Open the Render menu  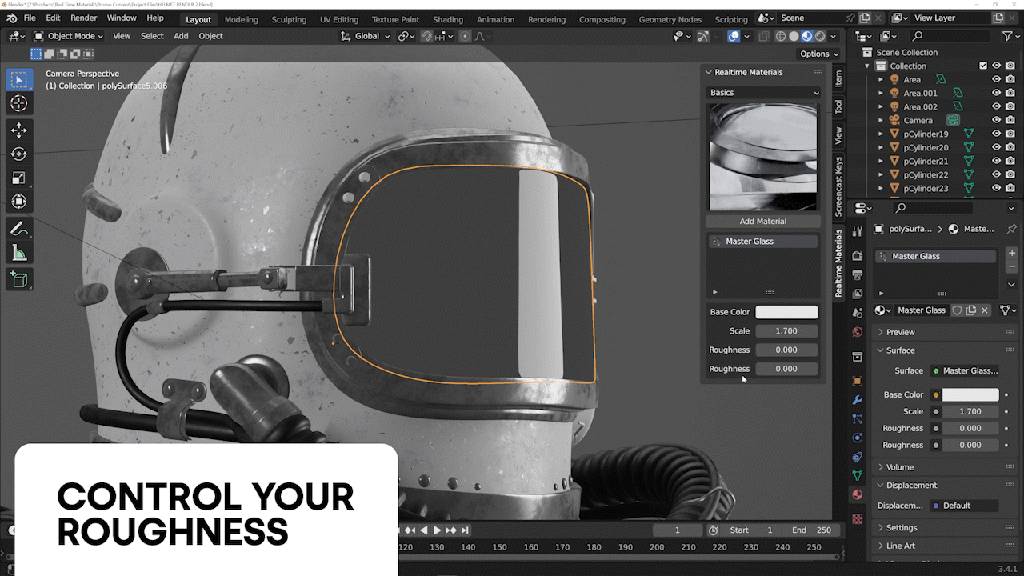tap(84, 18)
